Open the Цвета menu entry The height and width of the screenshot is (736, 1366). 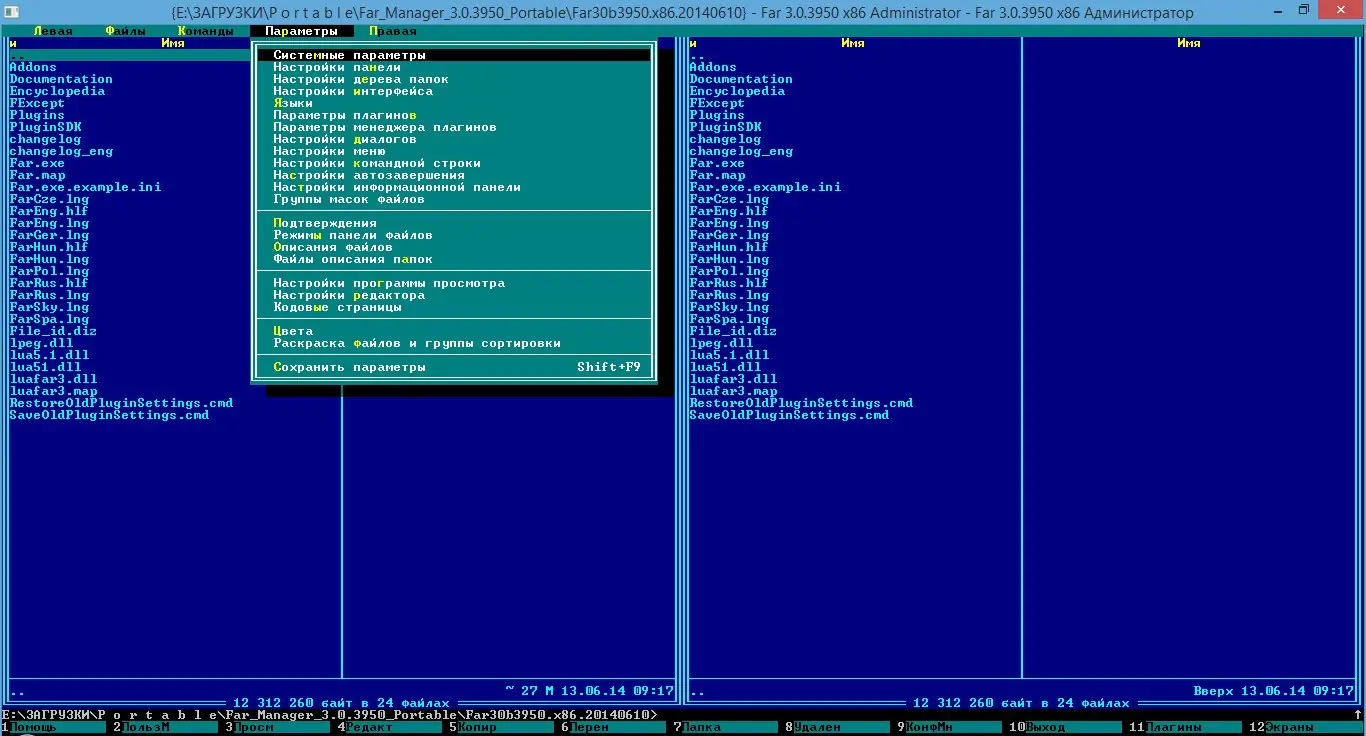(x=453, y=331)
